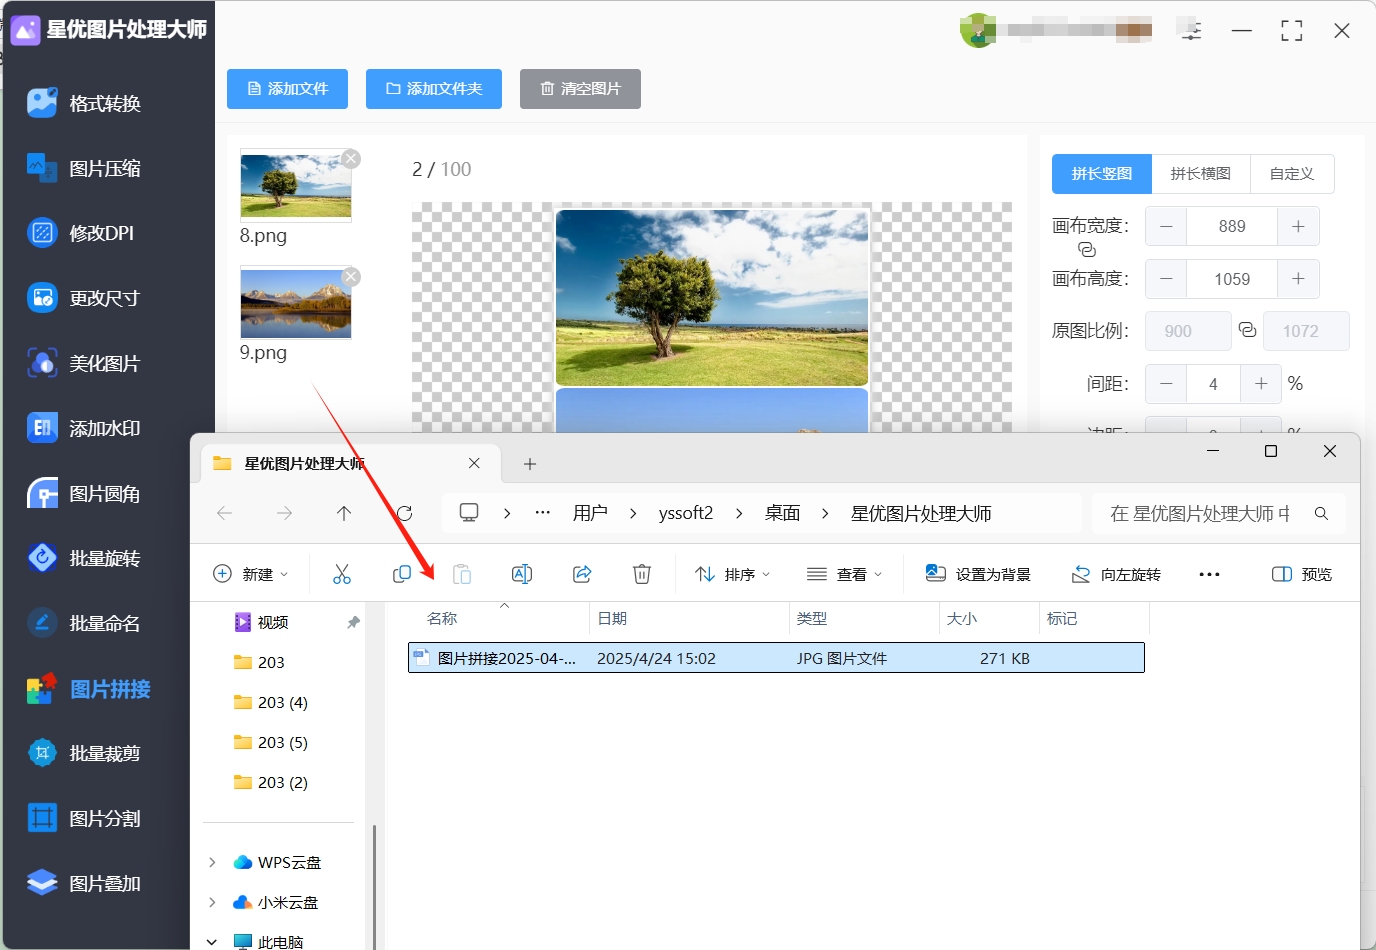
Task: Open a new Explorer tab
Action: coord(530,463)
